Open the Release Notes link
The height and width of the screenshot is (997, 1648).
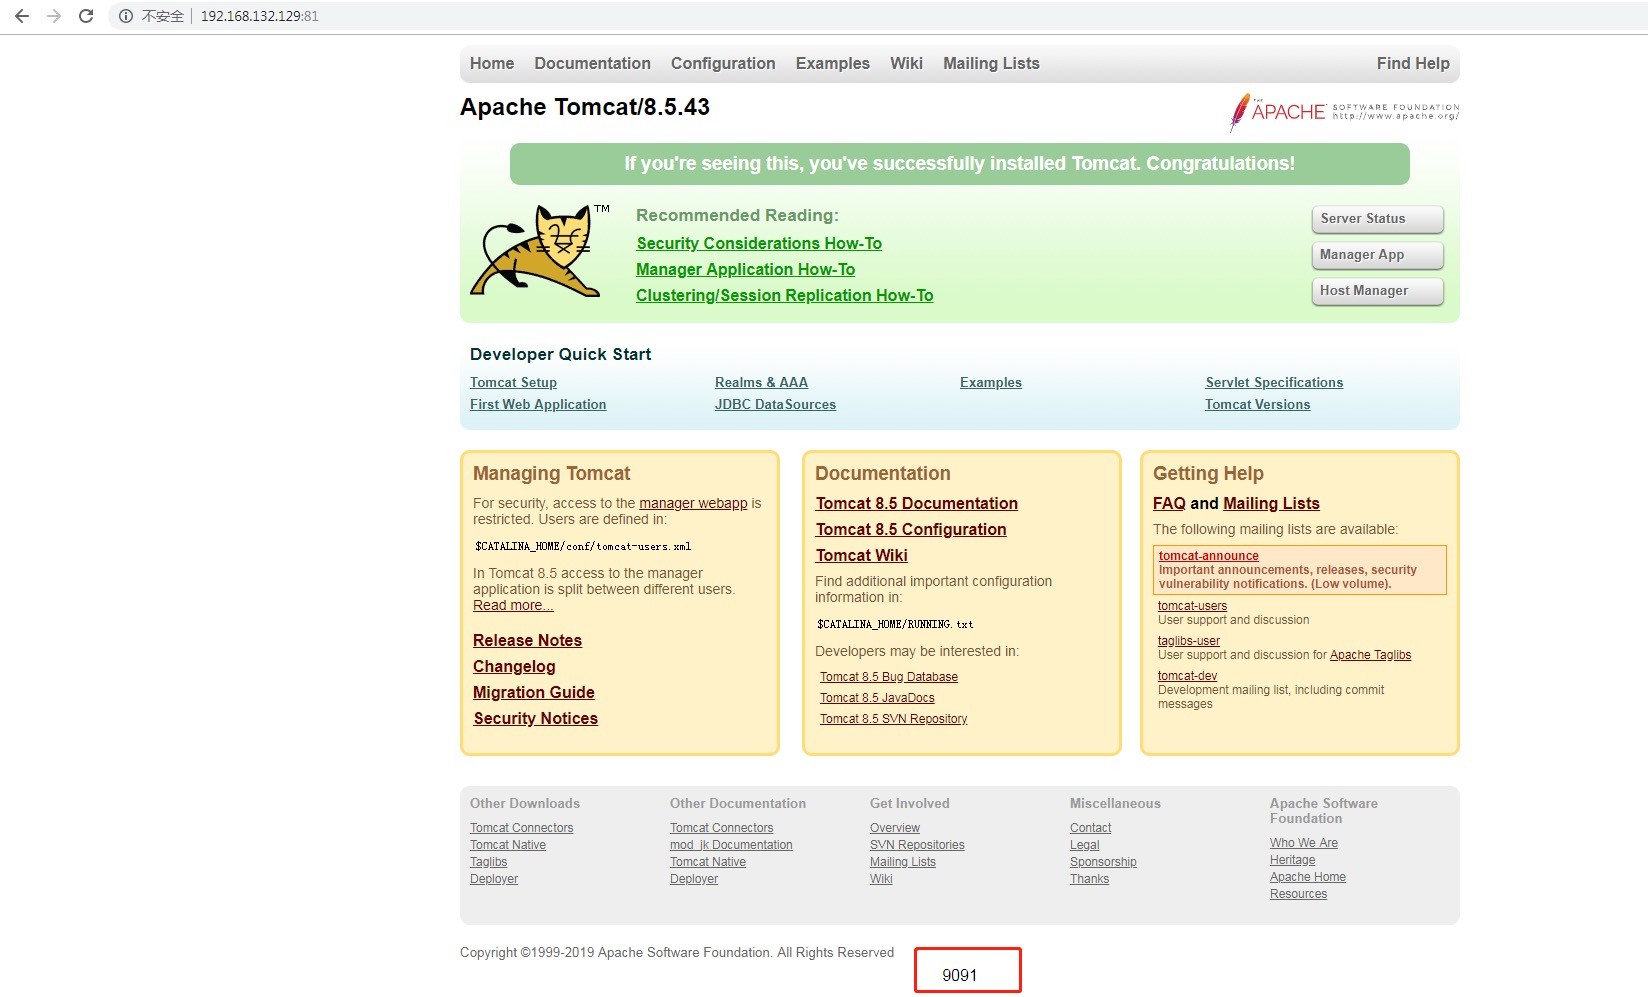527,640
